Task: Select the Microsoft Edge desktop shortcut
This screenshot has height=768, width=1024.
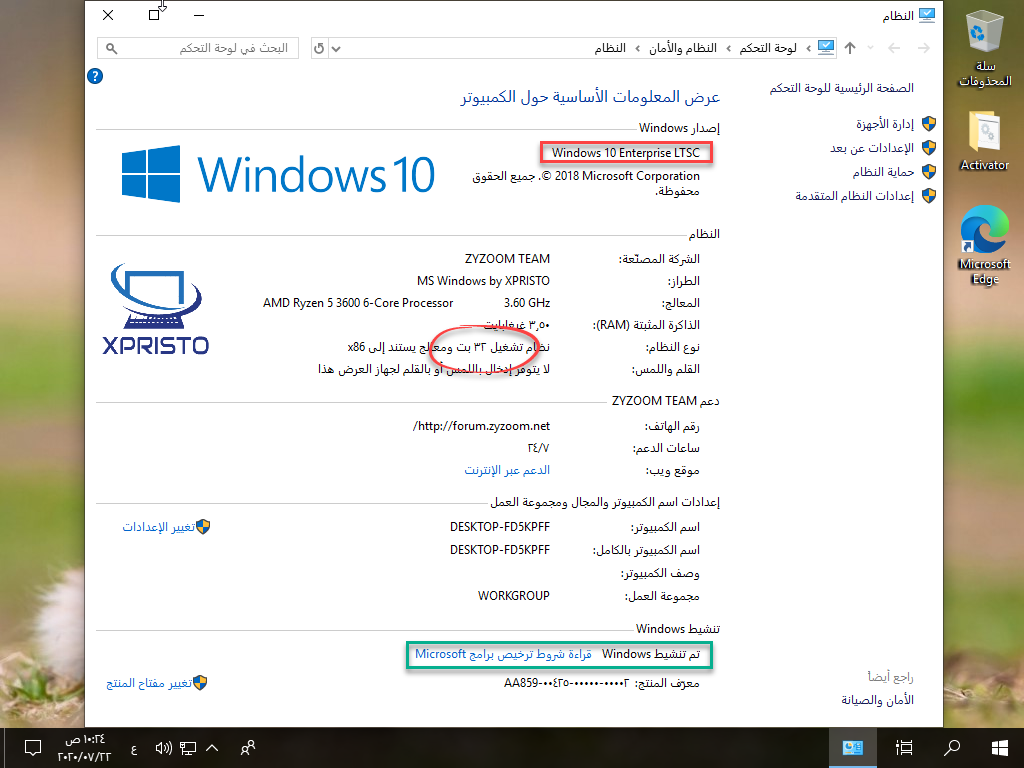Action: click(985, 246)
